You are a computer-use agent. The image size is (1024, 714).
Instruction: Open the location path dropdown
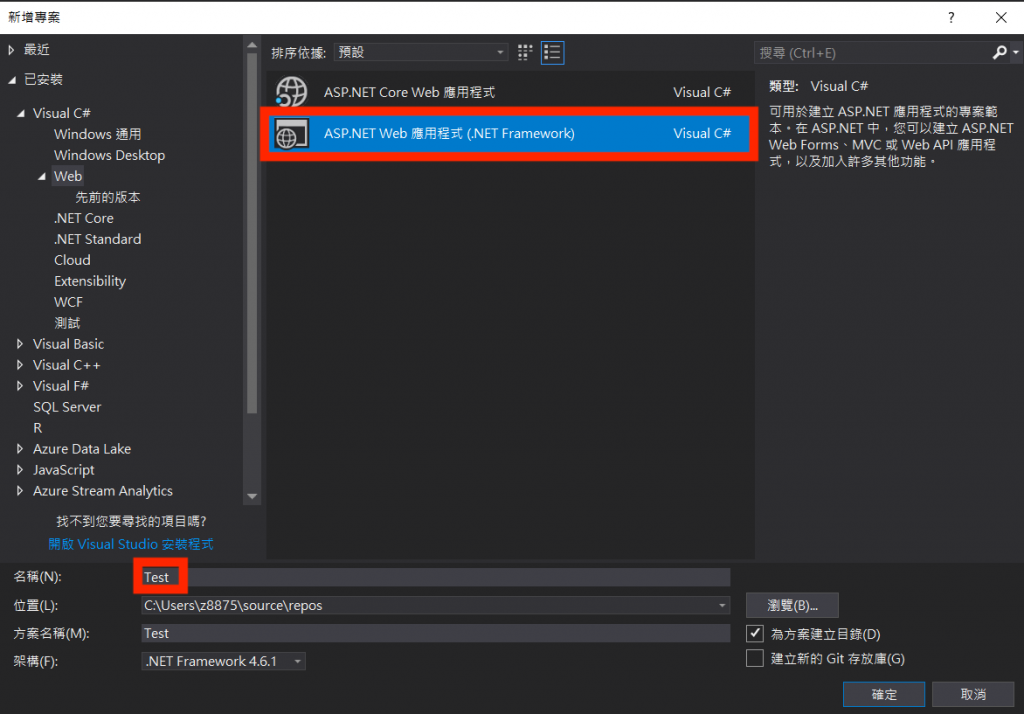tap(722, 605)
